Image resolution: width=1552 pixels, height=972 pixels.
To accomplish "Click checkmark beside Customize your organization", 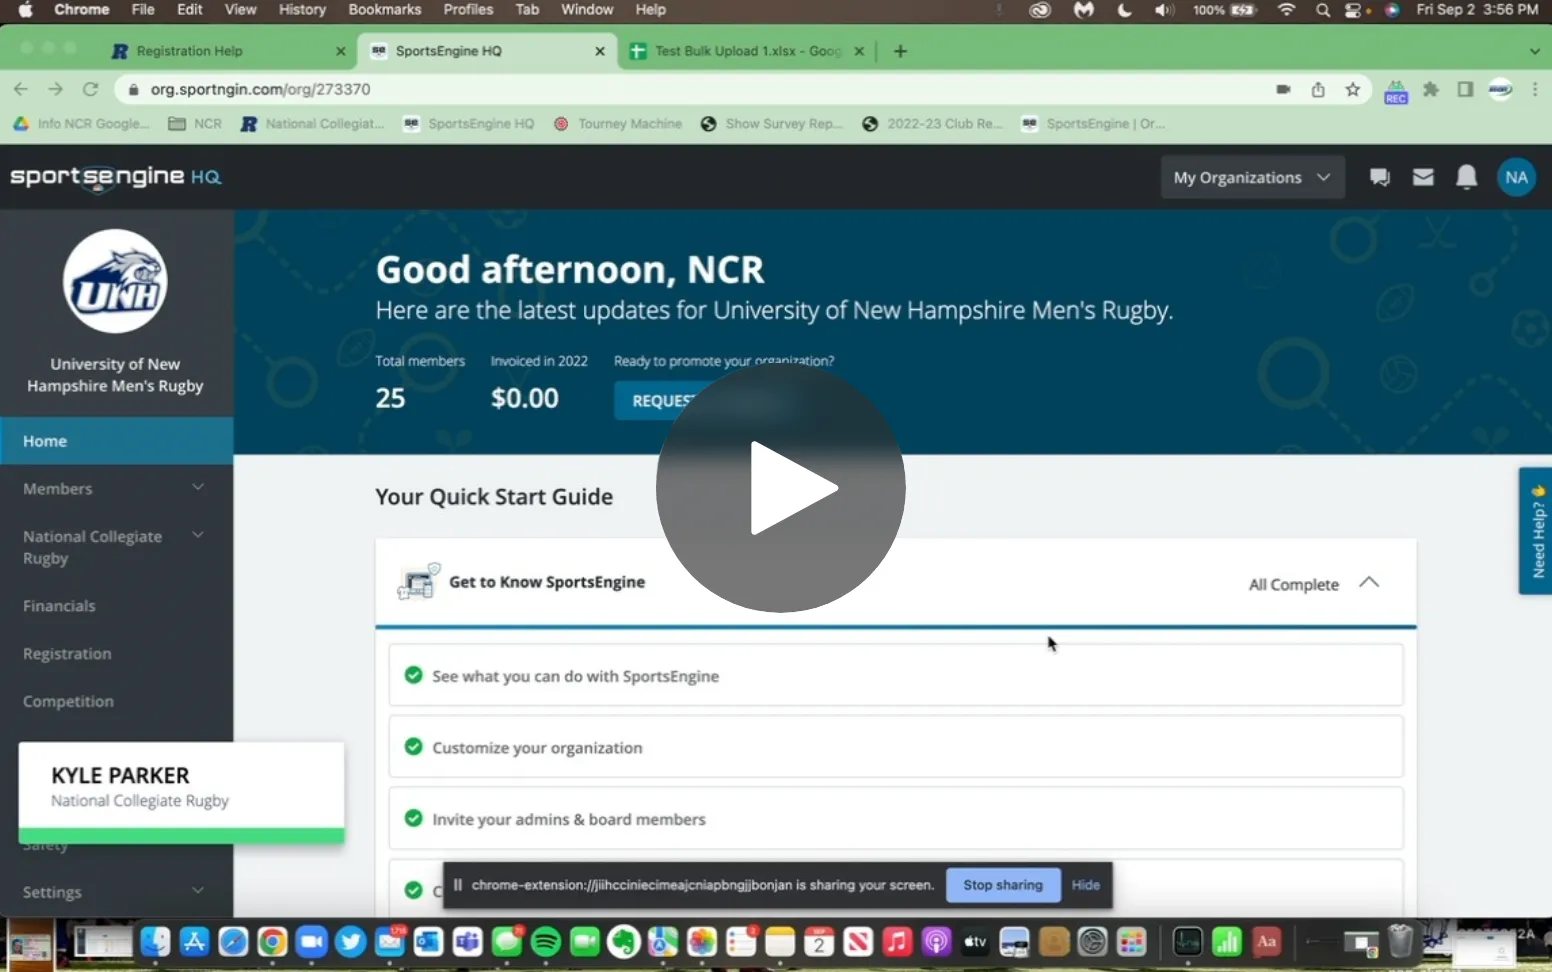I will [x=413, y=746].
